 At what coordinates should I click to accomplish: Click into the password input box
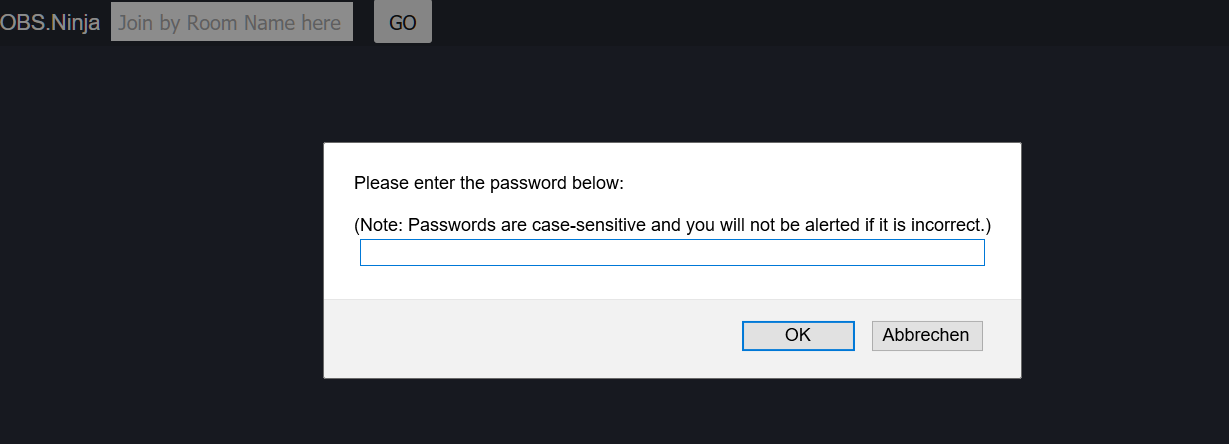coord(672,252)
